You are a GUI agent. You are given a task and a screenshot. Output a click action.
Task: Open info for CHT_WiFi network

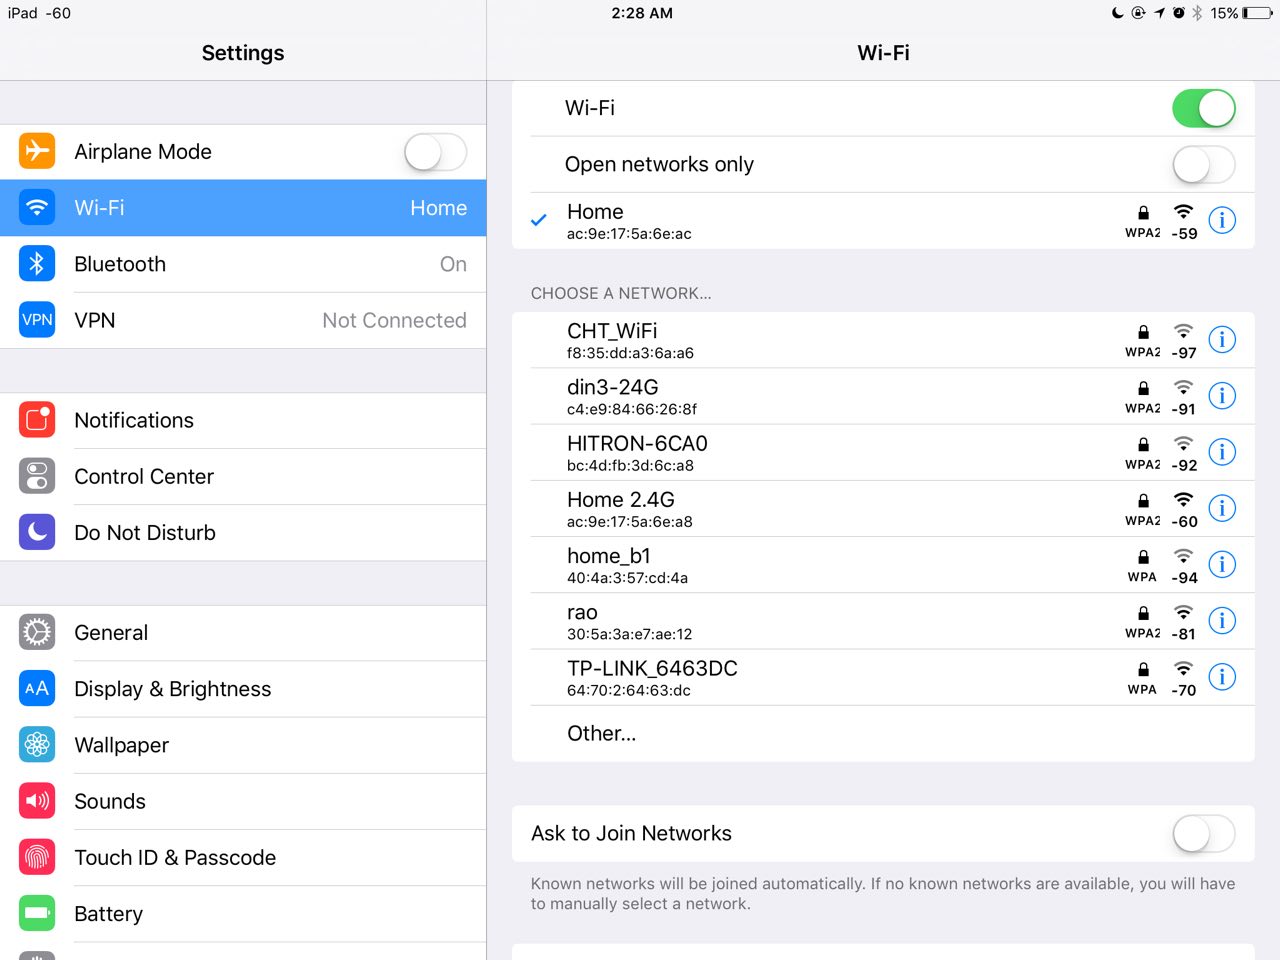pos(1222,339)
